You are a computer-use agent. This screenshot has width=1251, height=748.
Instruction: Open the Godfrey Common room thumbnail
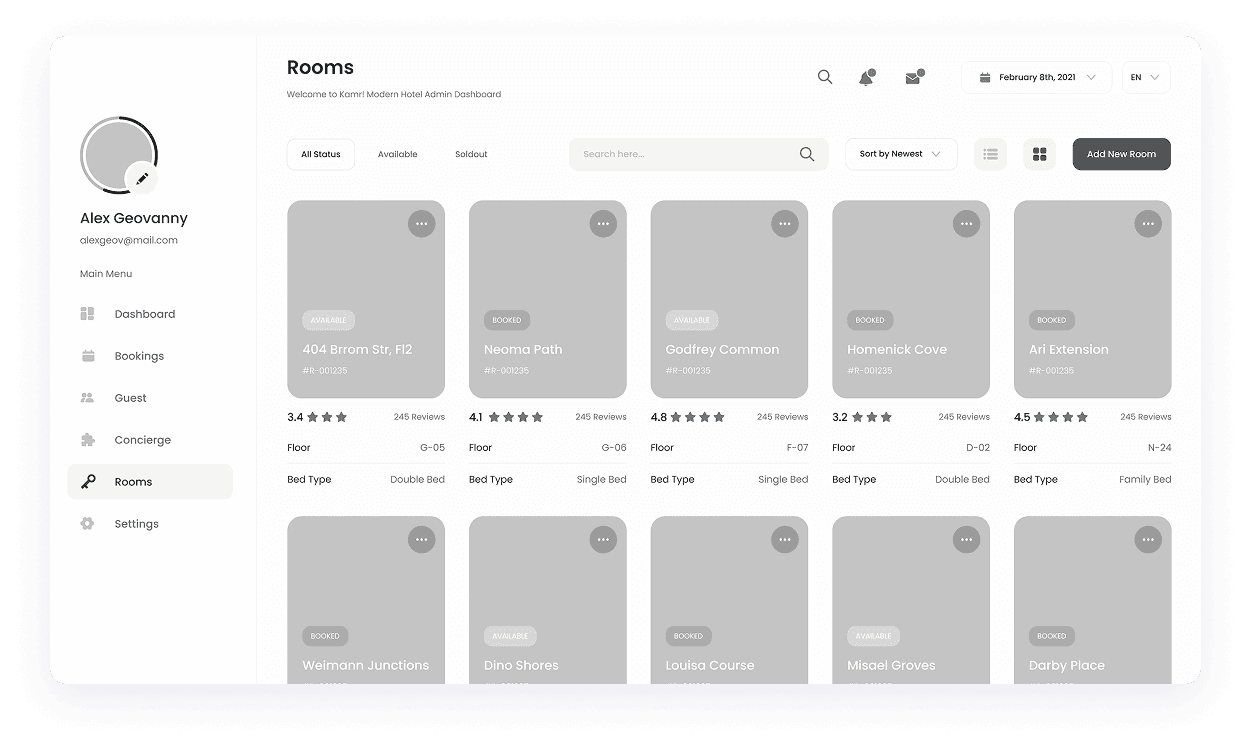[x=729, y=280]
